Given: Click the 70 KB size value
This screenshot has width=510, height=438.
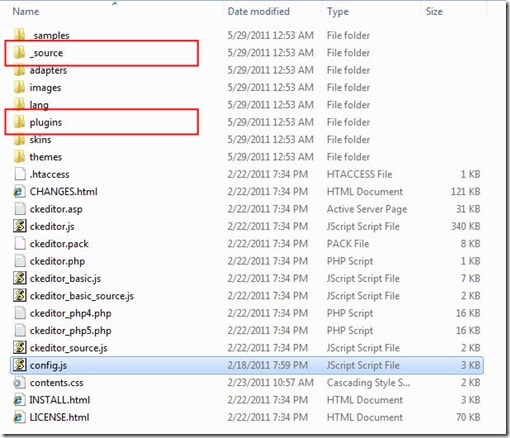Looking at the screenshot, I should tap(468, 417).
